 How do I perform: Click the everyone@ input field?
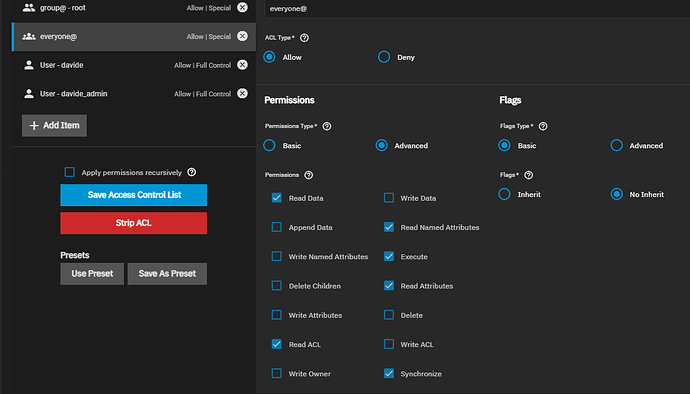tap(477, 9)
